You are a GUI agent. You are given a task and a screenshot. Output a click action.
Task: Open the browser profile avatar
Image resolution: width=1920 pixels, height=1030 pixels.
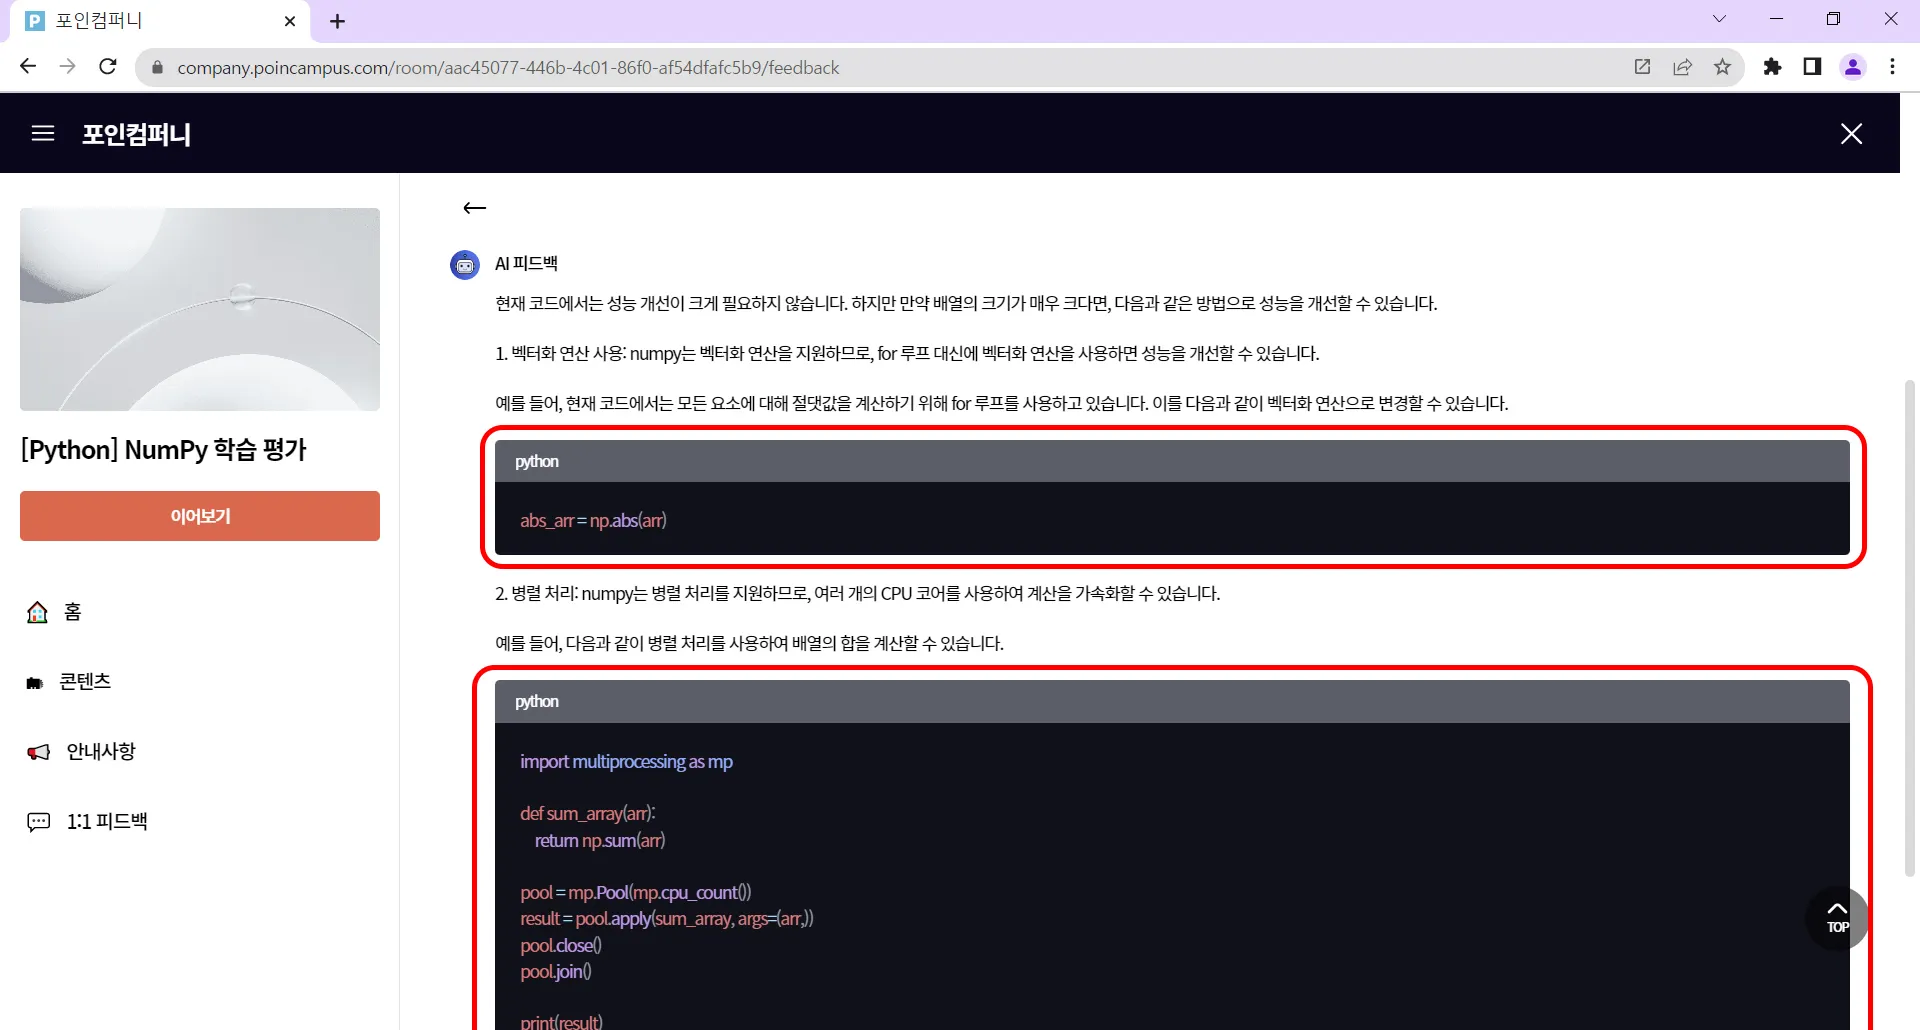point(1853,67)
